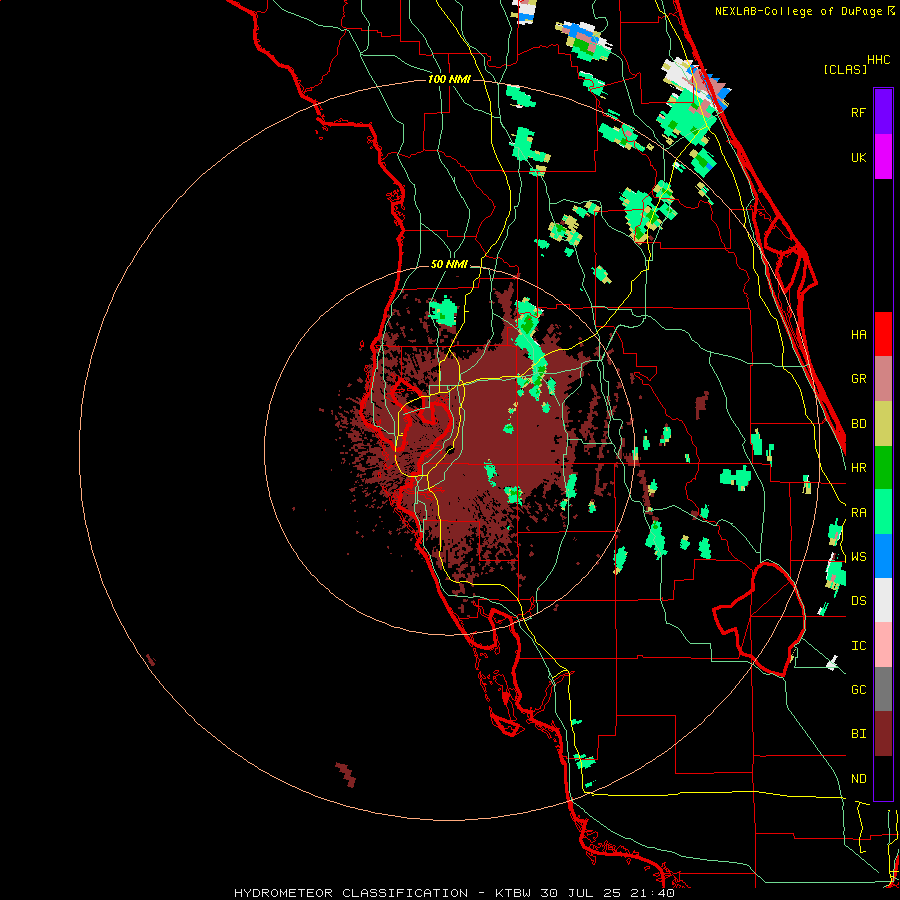Click the UK legend label
This screenshot has width=900, height=900.
(x=858, y=157)
